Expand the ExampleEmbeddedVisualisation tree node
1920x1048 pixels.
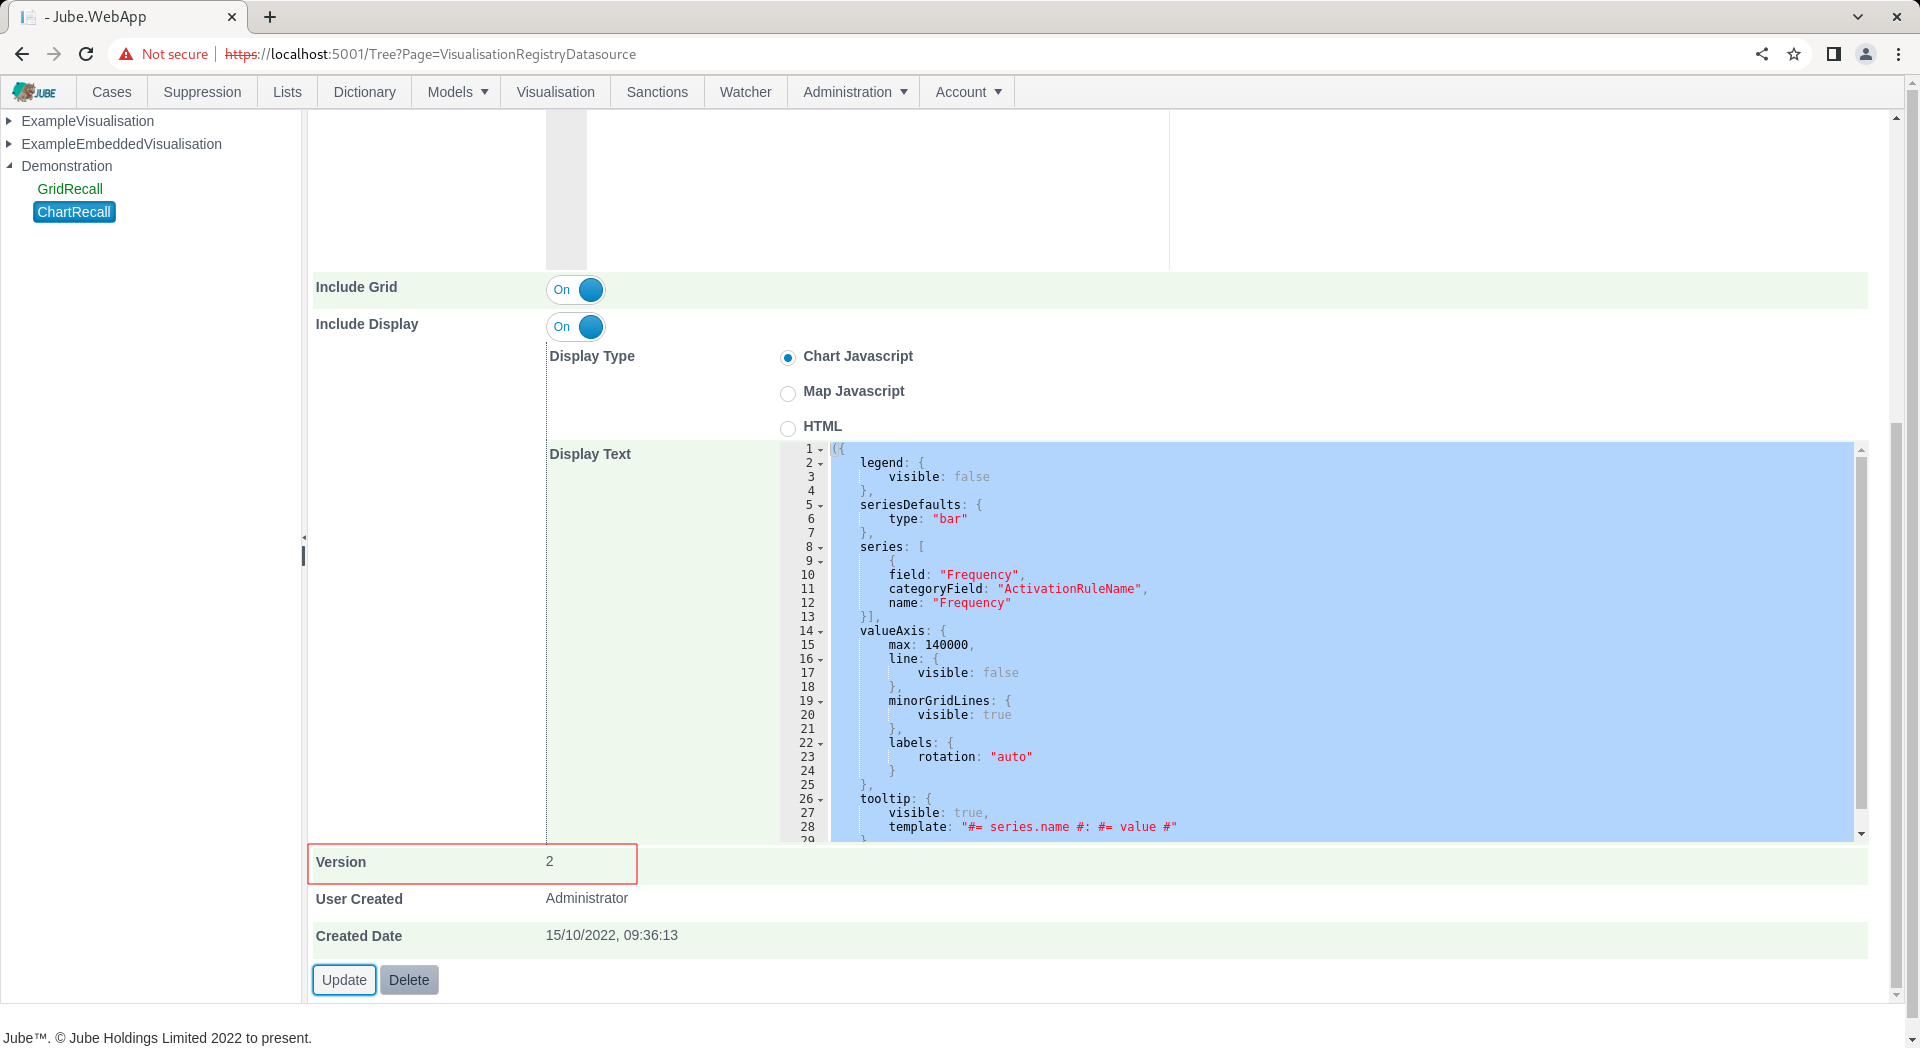click(x=9, y=144)
